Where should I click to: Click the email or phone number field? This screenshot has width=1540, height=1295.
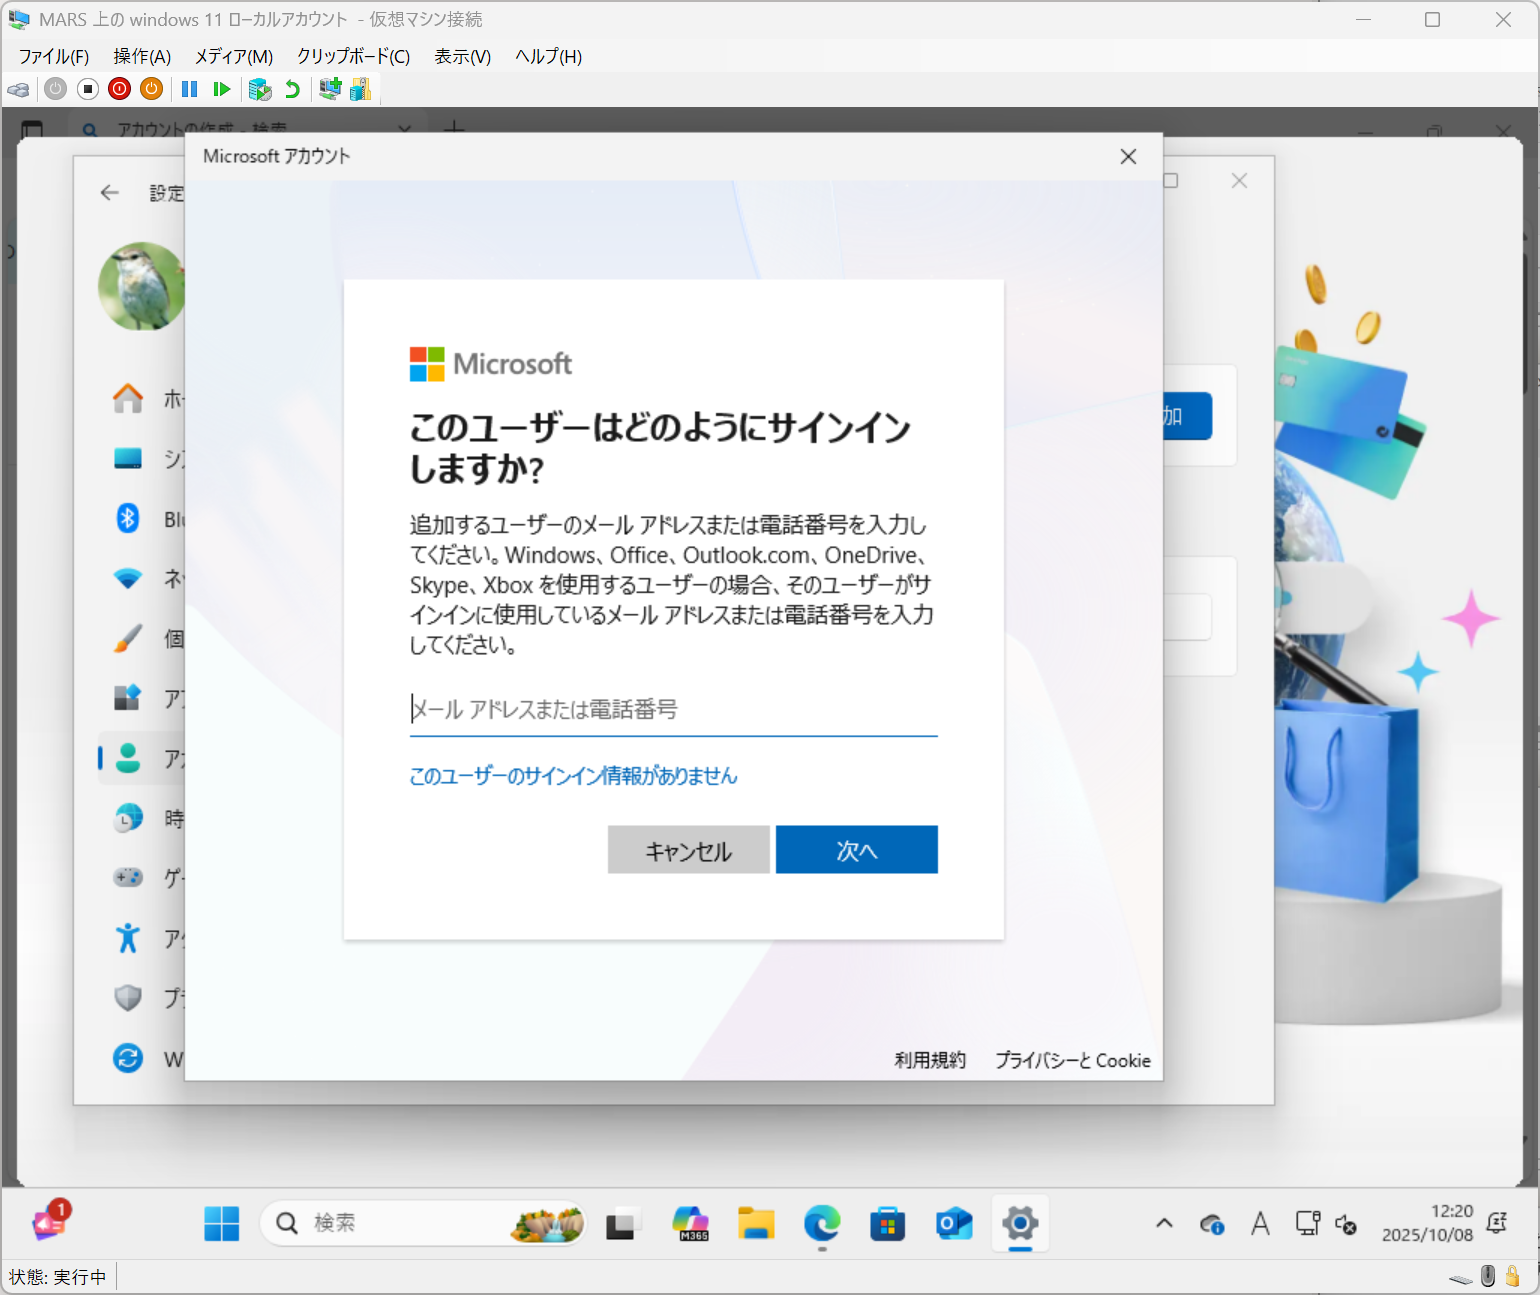pyautogui.click(x=672, y=710)
